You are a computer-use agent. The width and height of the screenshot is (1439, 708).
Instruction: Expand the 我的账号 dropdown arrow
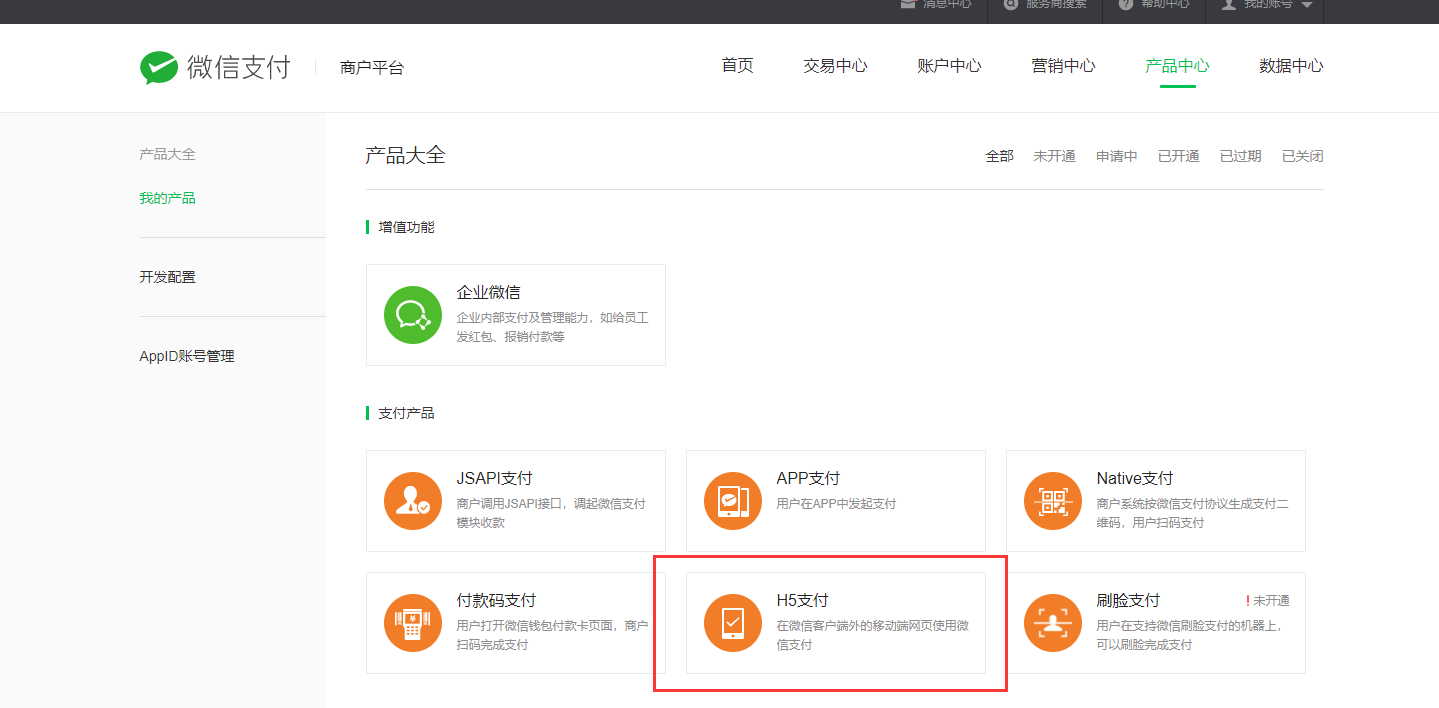click(1307, 5)
